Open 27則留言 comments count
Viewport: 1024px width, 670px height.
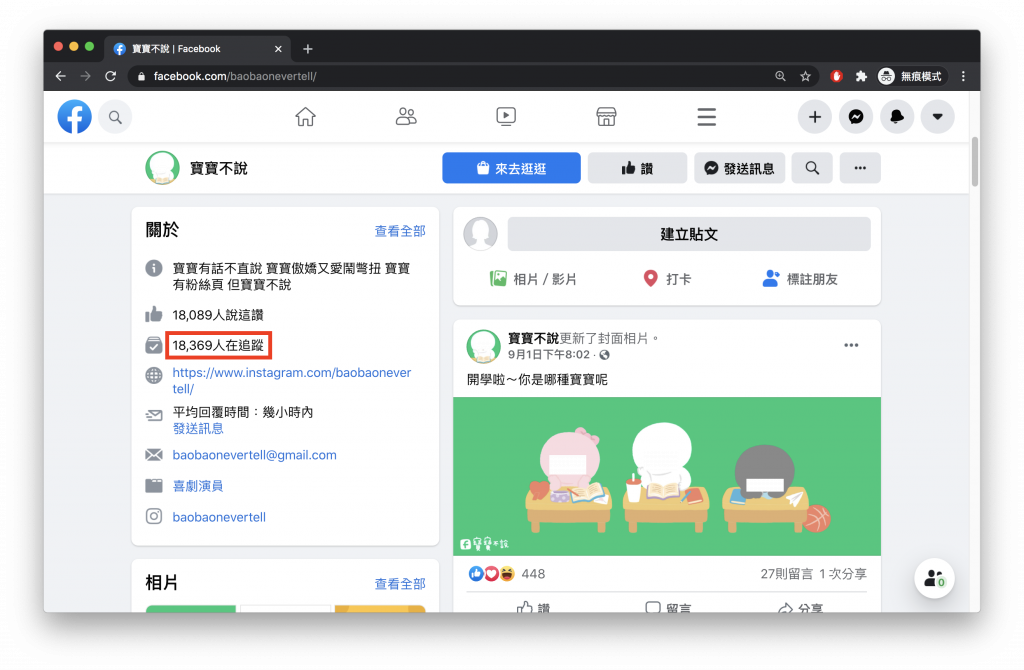[786, 574]
